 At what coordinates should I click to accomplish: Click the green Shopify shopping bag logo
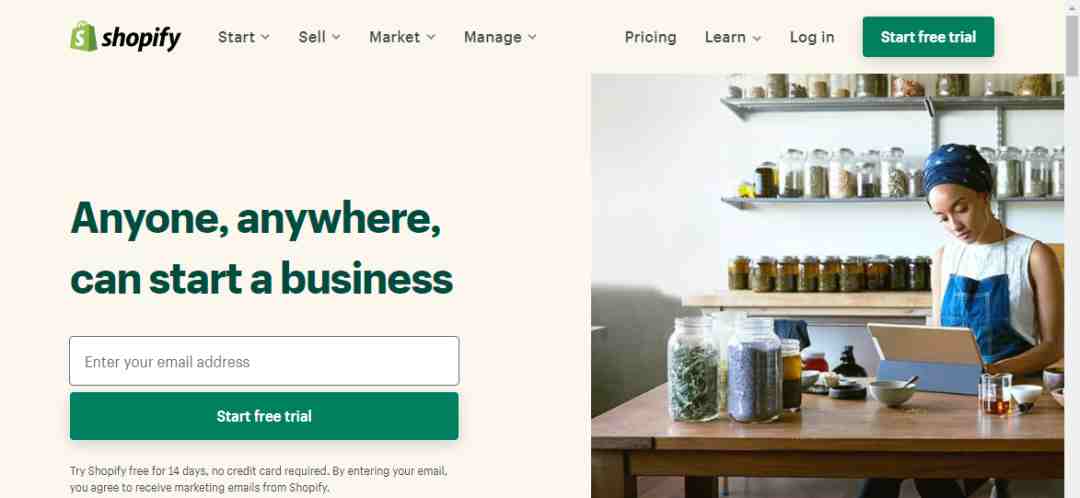(83, 36)
